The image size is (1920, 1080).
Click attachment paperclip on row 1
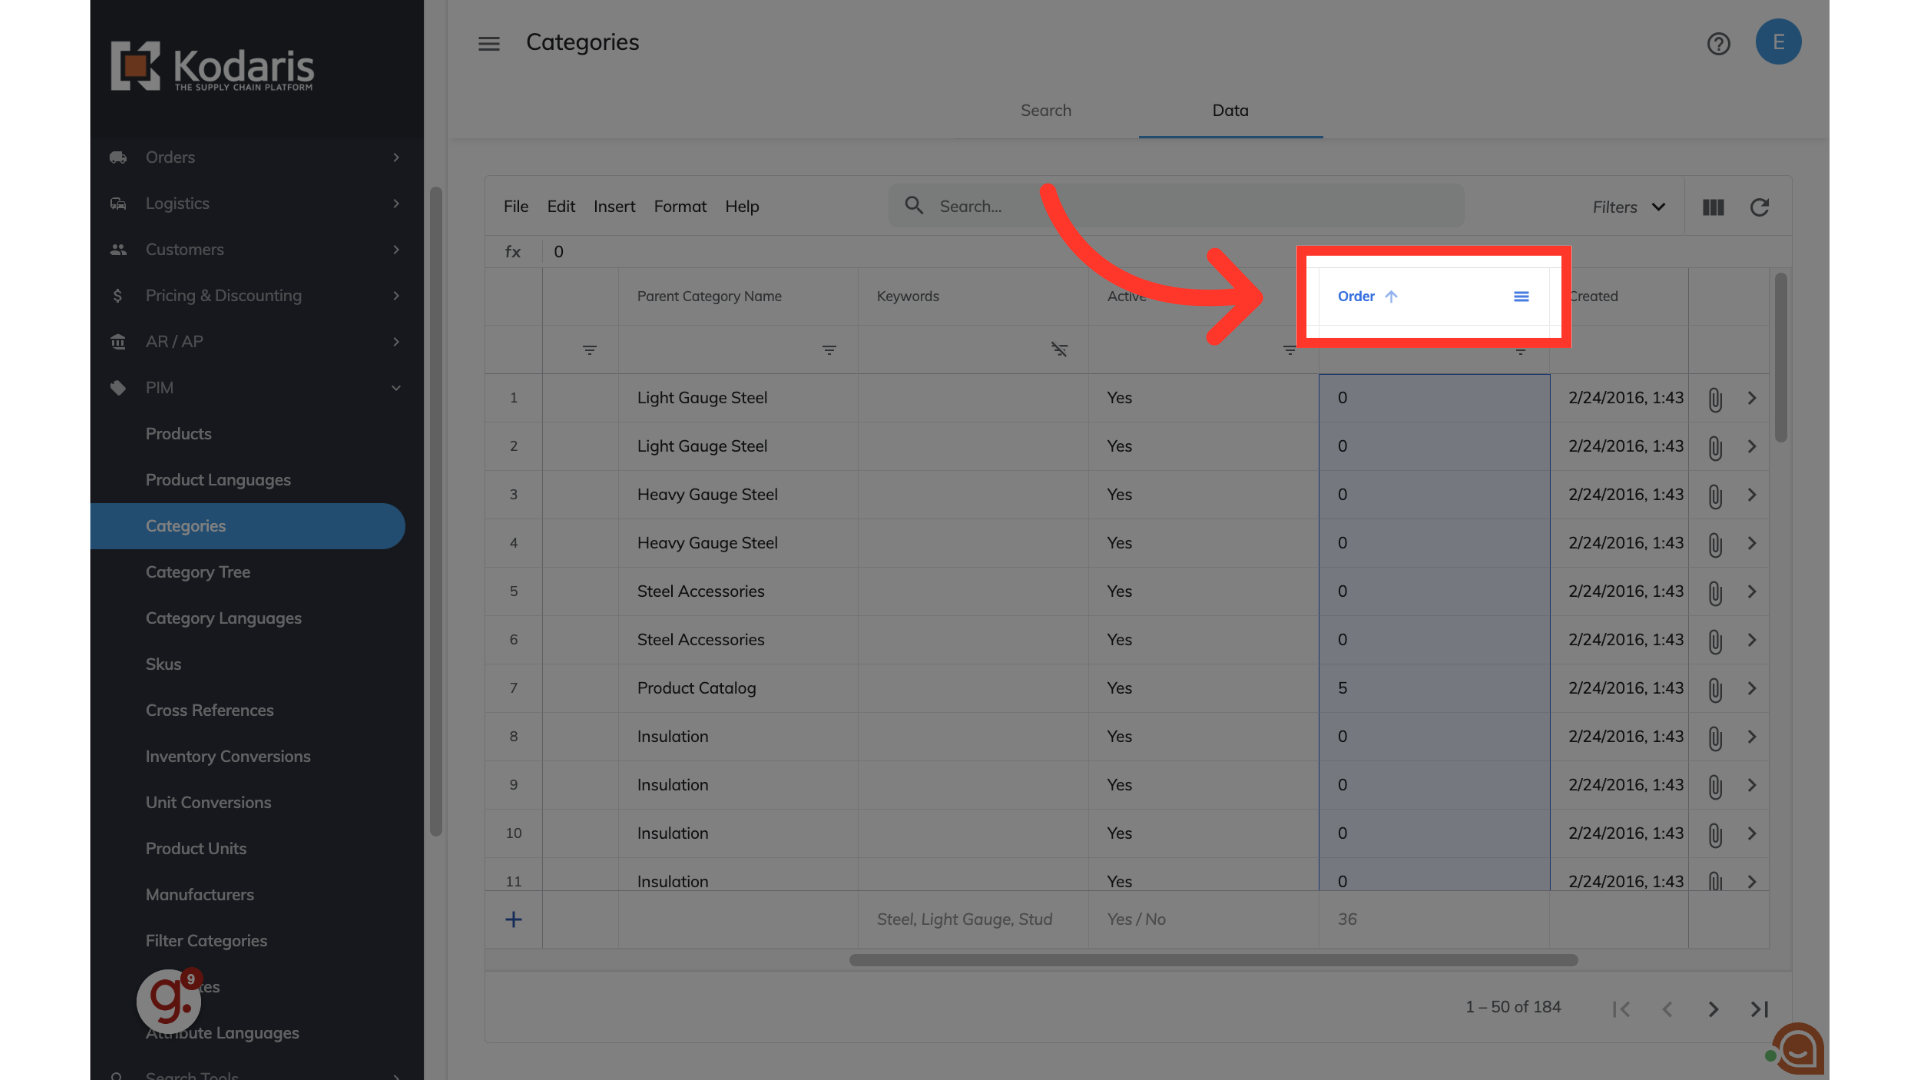click(x=1715, y=399)
